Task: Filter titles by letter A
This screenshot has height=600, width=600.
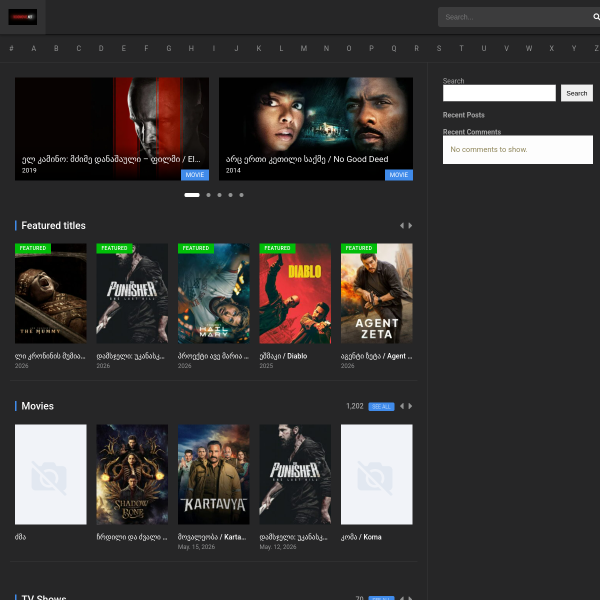Action: 34,49
